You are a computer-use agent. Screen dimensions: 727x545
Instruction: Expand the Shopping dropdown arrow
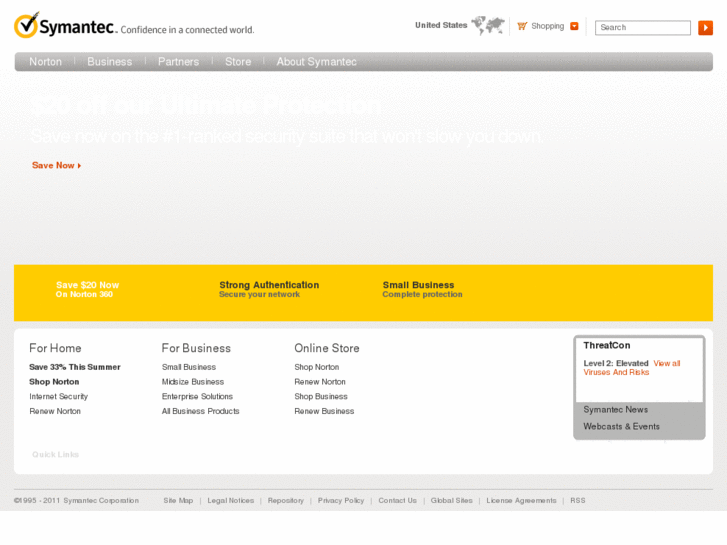tap(574, 26)
